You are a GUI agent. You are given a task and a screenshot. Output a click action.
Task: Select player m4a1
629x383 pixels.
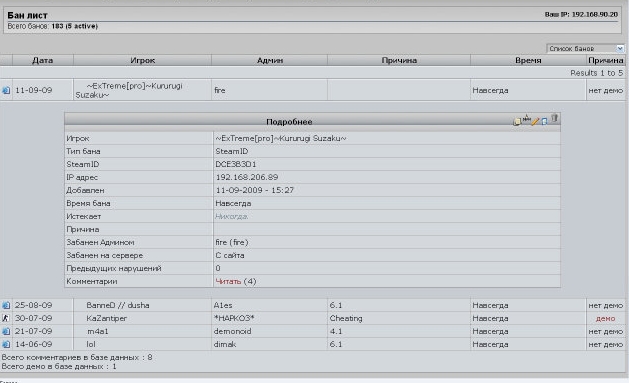tap(98, 331)
